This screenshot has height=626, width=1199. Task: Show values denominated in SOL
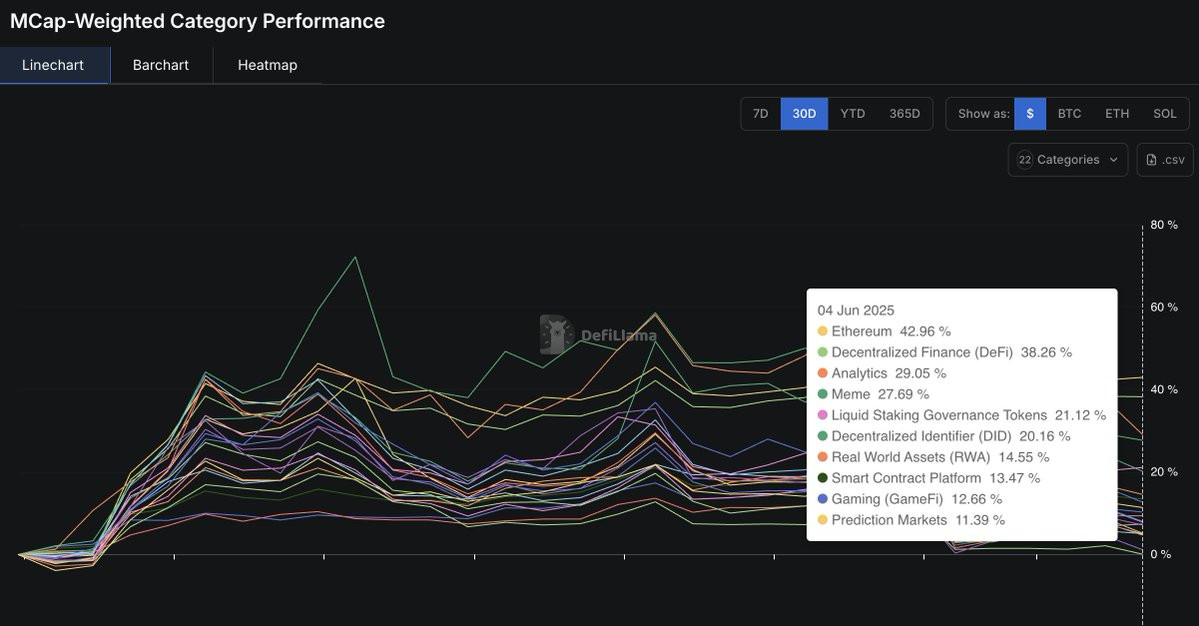[1165, 114]
